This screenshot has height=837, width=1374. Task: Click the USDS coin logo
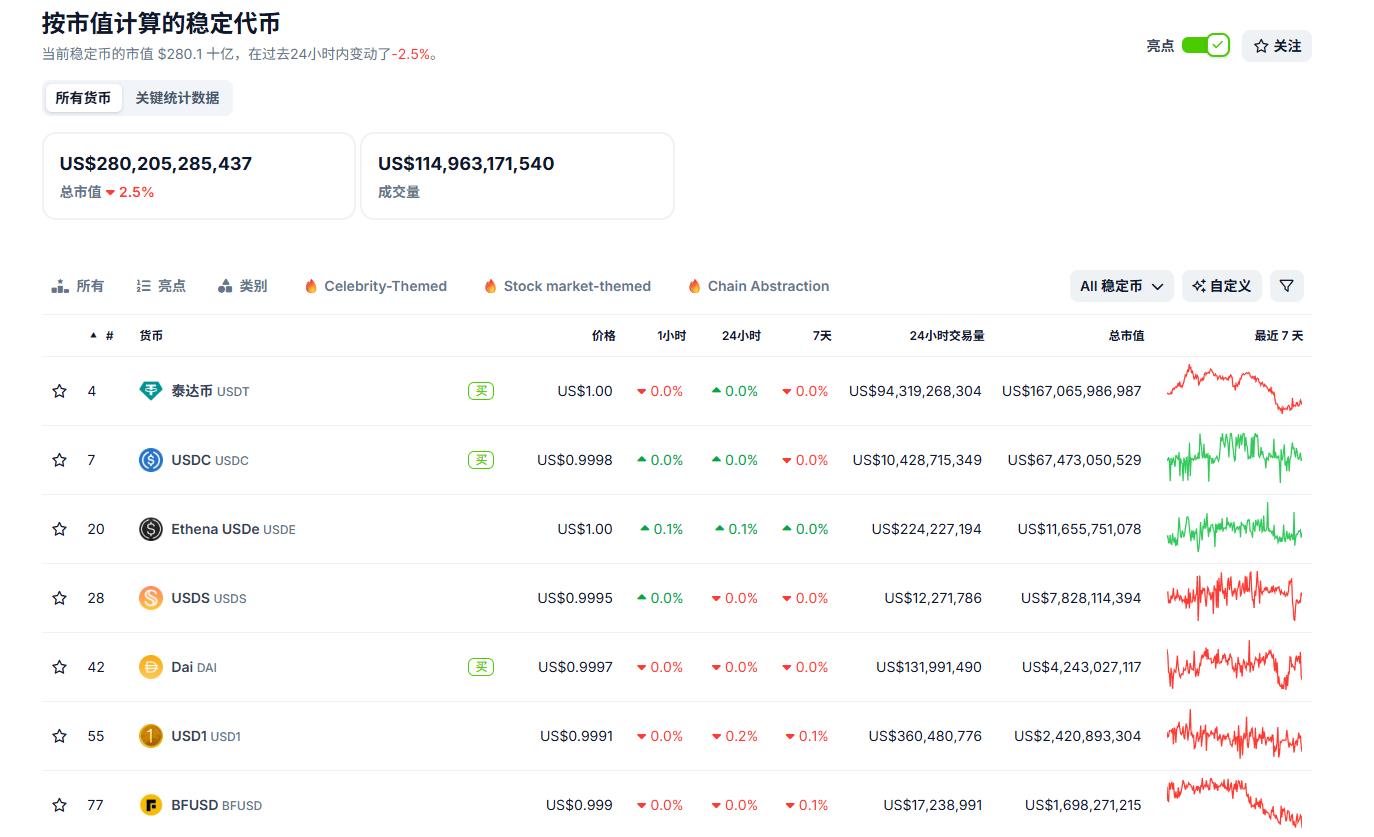(x=150, y=598)
